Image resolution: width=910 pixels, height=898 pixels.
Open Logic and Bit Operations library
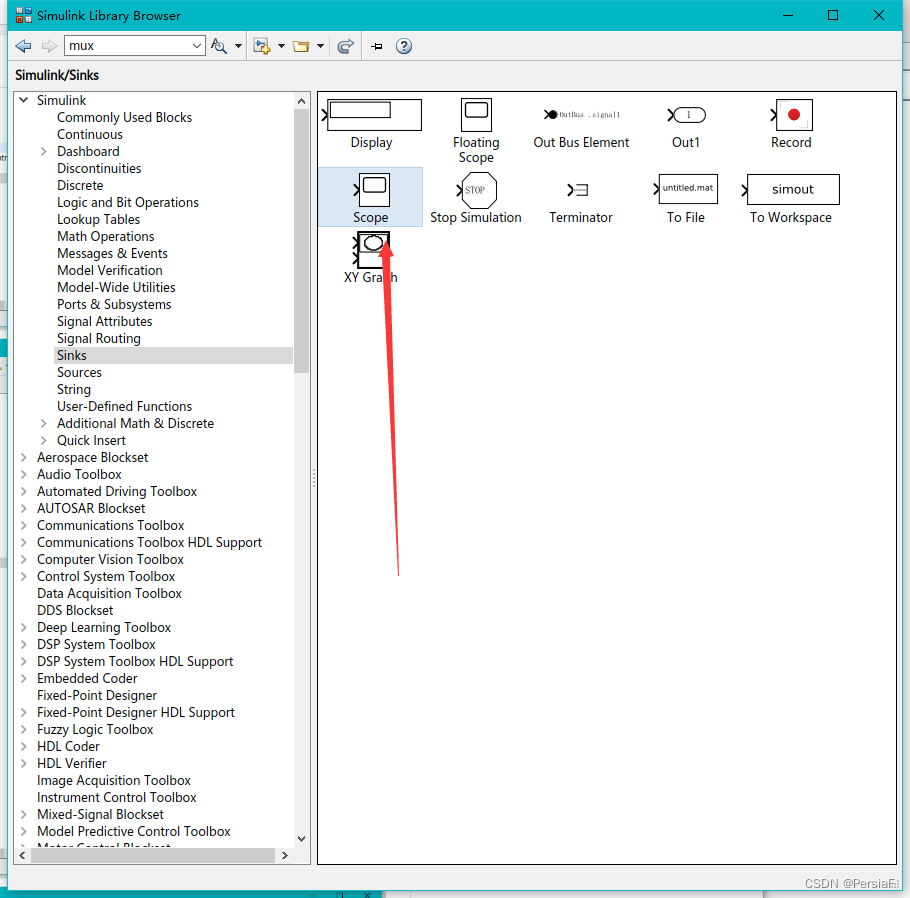point(128,202)
